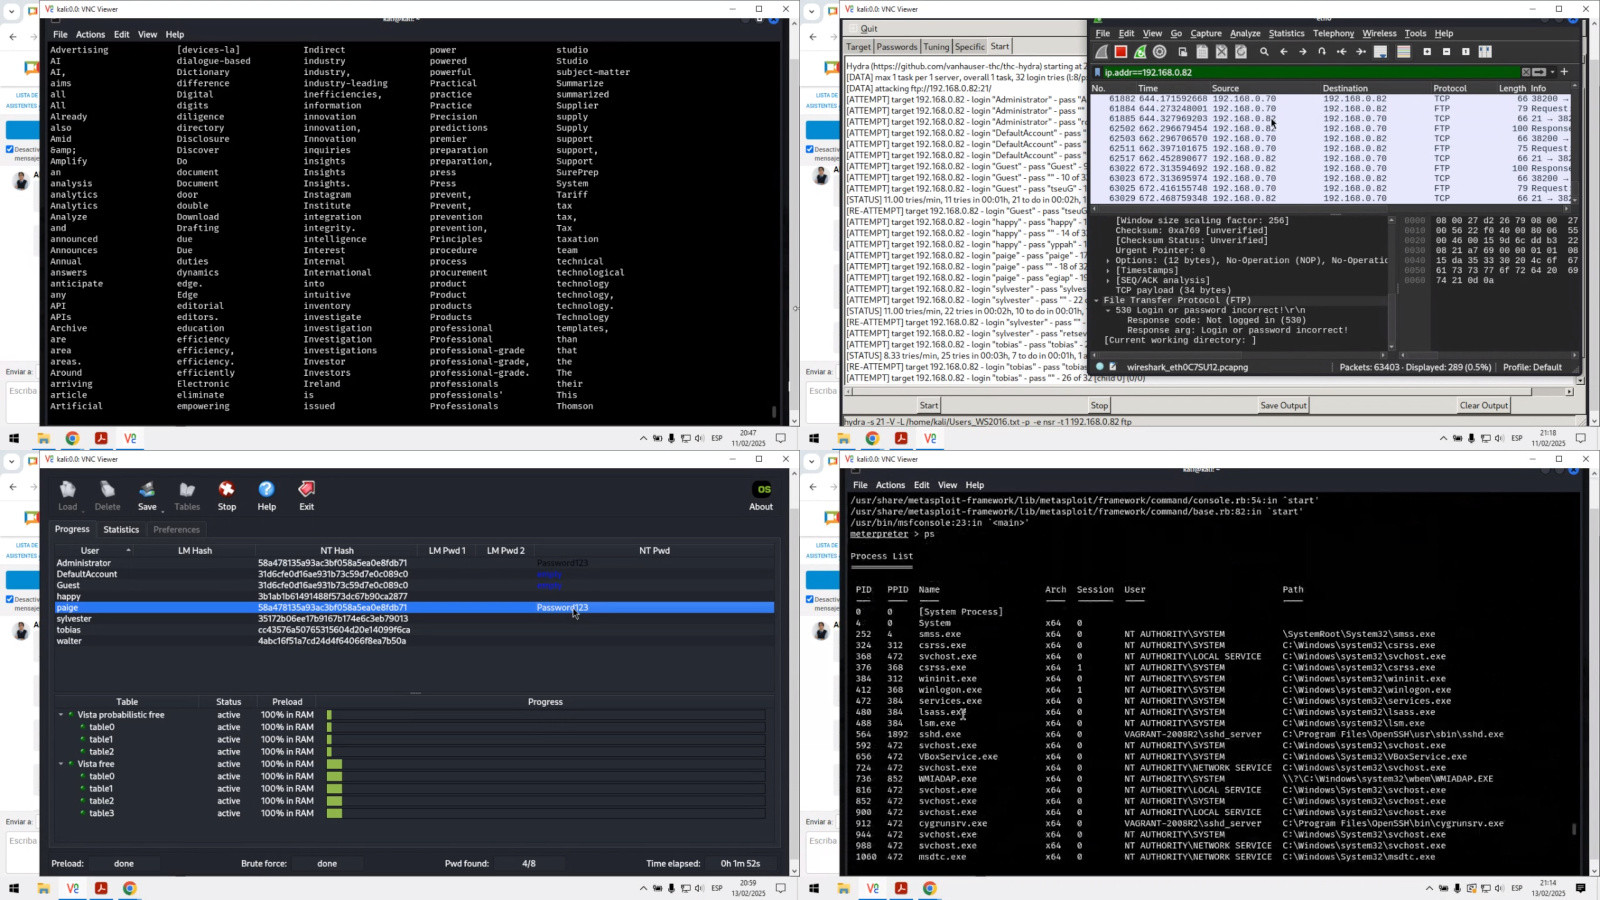The width and height of the screenshot is (1600, 900).
Task: Collapse the File Transfer Protocol (FTP) node
Action: (1097, 300)
